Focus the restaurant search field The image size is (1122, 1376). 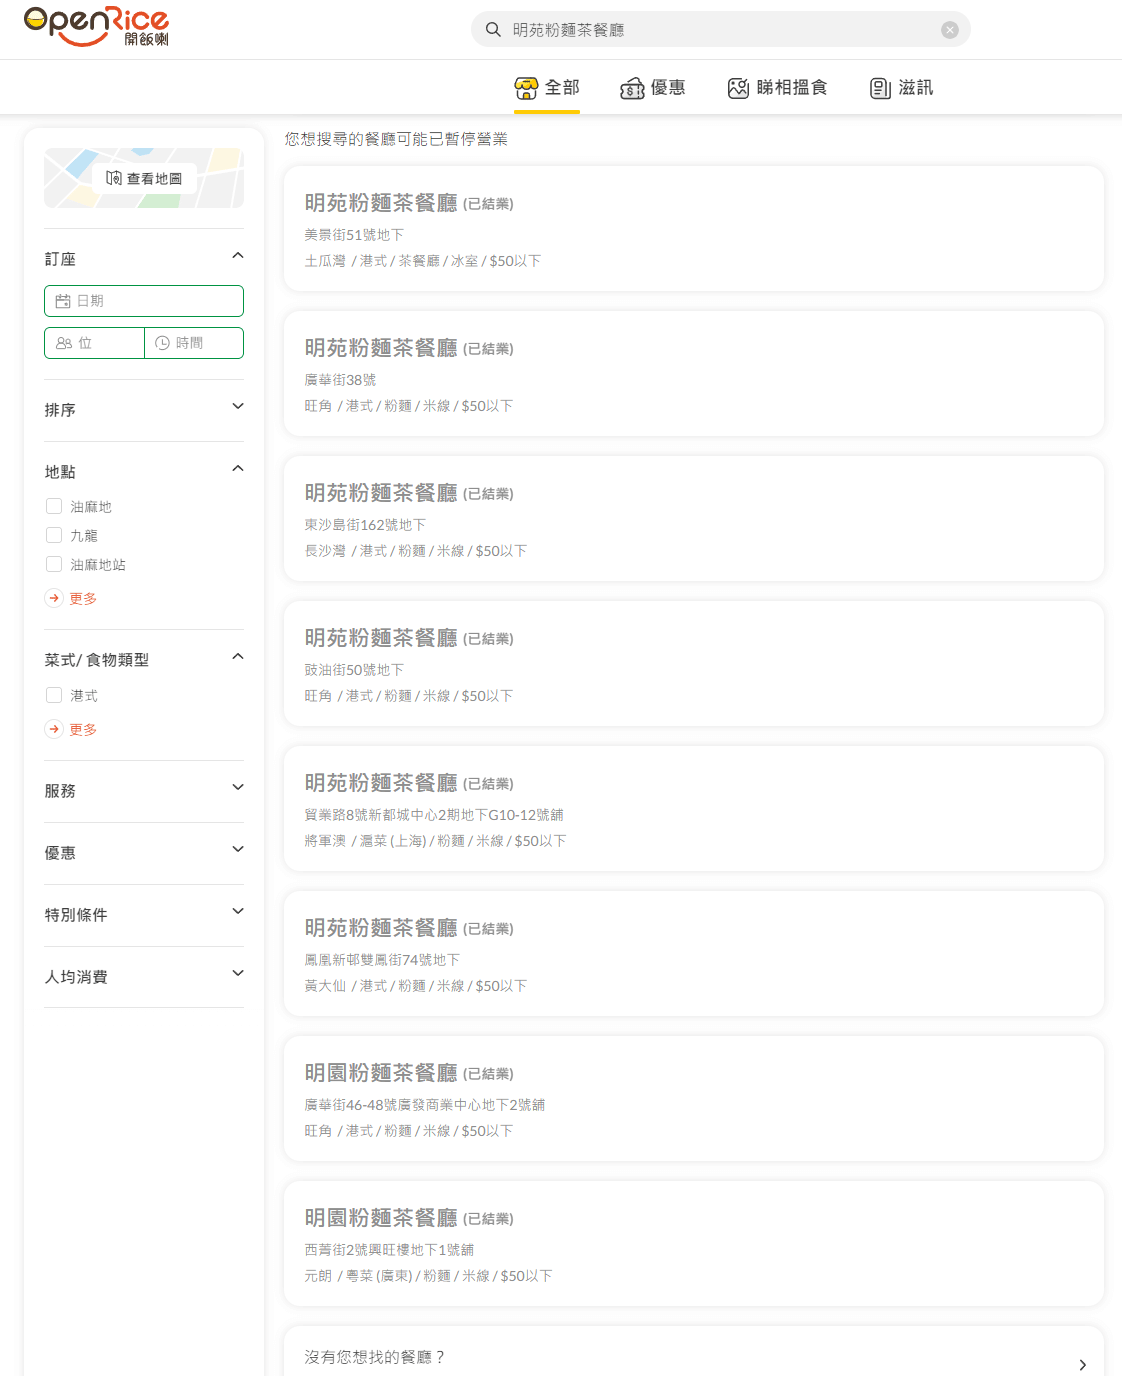click(x=720, y=30)
